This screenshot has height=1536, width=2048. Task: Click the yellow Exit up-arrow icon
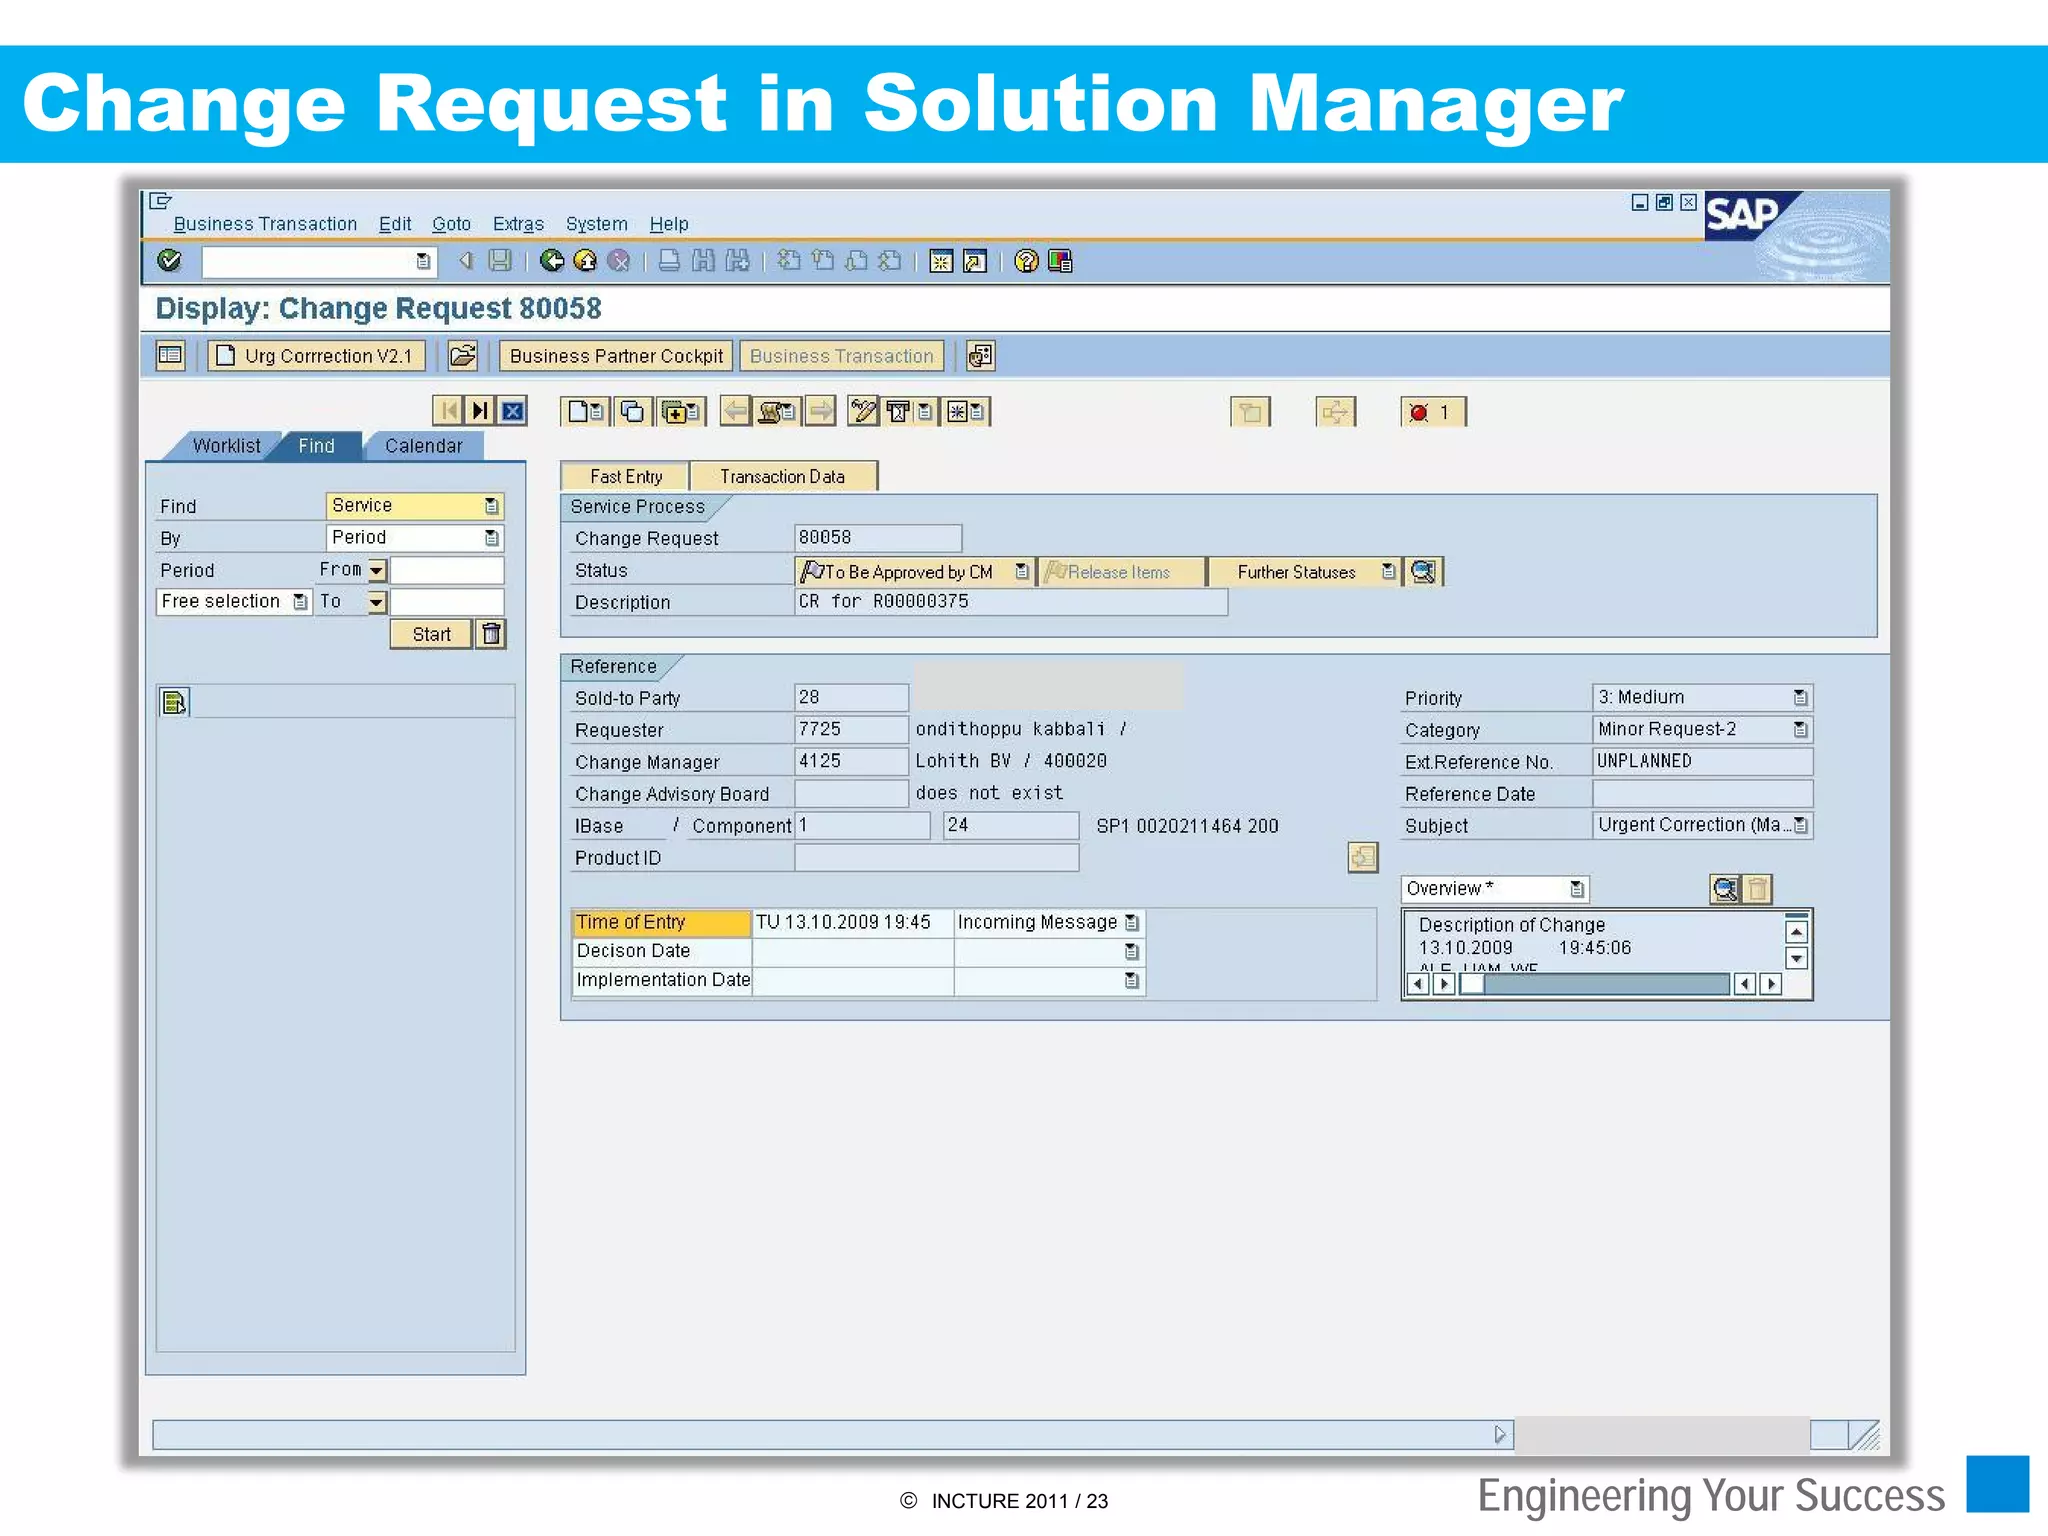(x=586, y=261)
